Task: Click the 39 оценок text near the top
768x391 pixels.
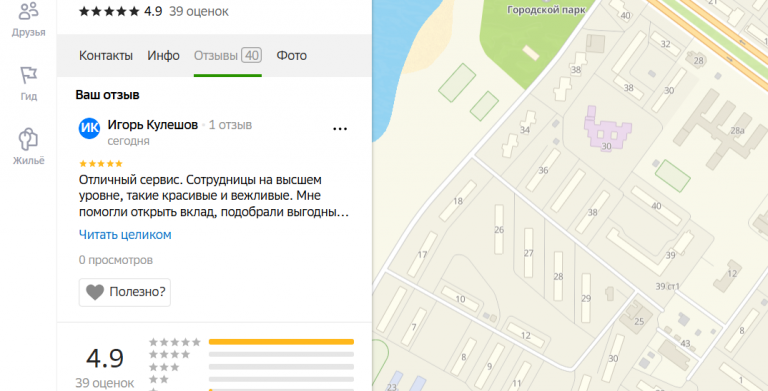Action: tap(199, 11)
